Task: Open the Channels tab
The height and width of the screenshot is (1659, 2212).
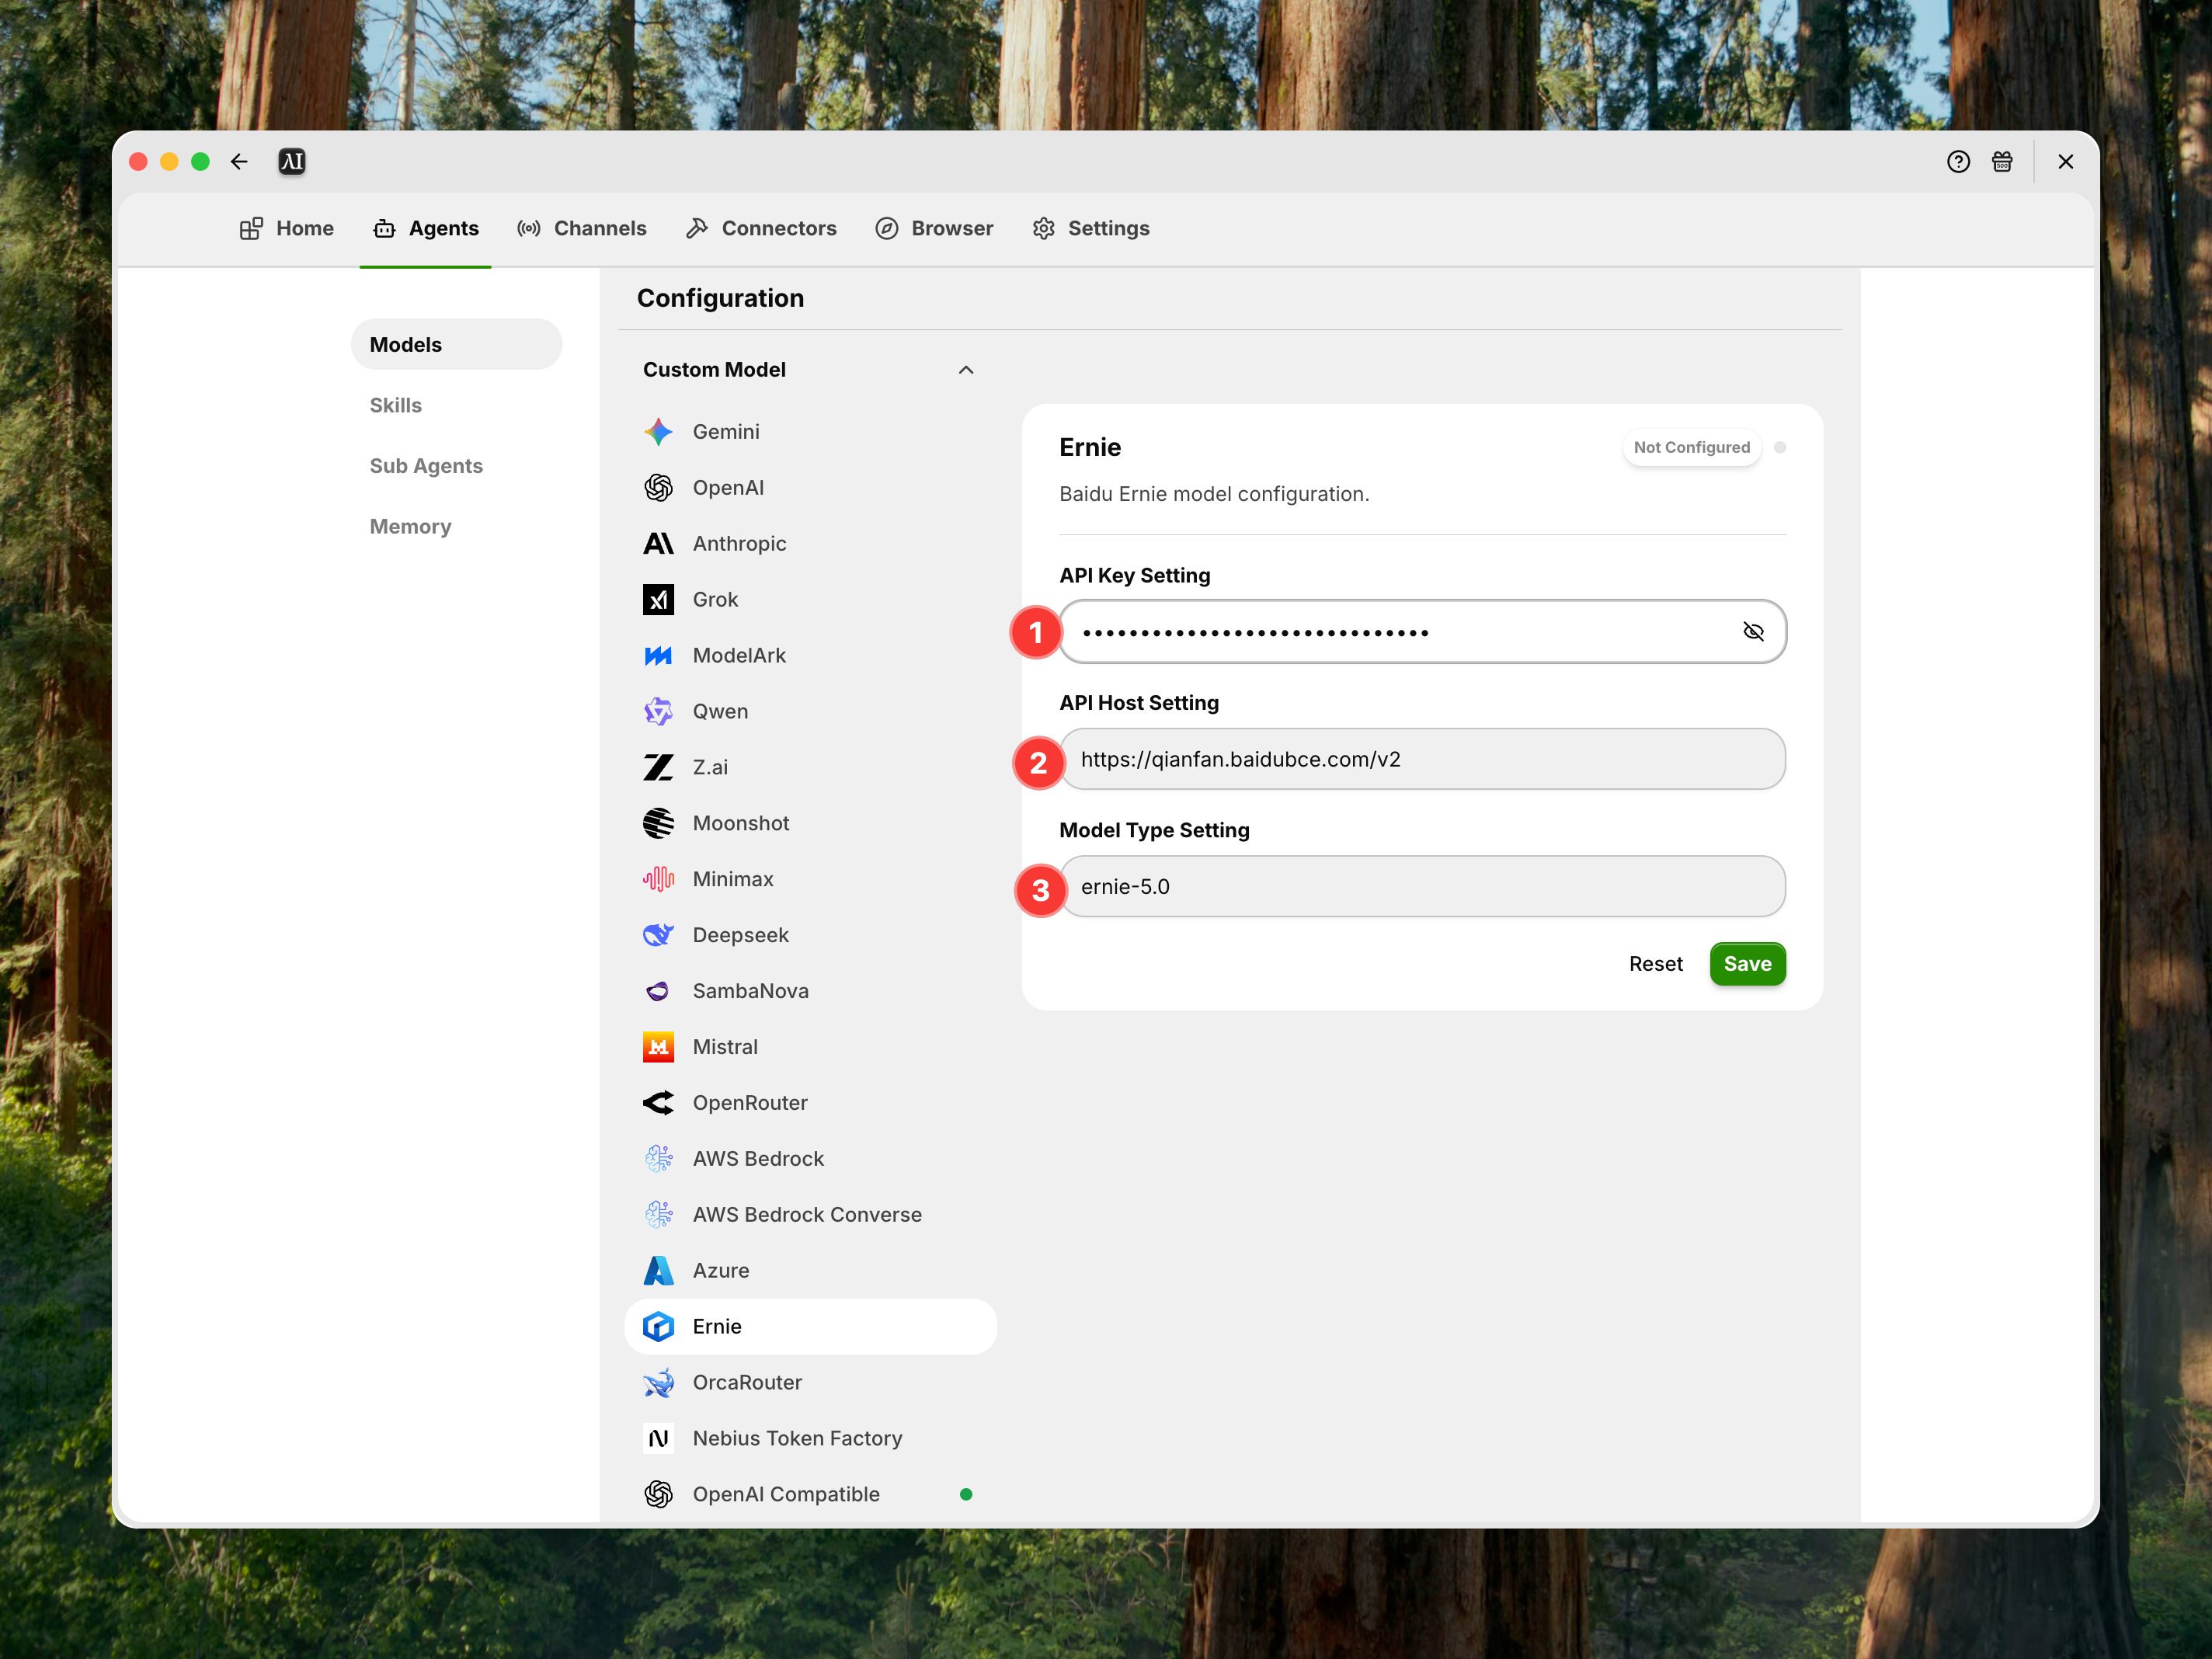Action: point(582,229)
